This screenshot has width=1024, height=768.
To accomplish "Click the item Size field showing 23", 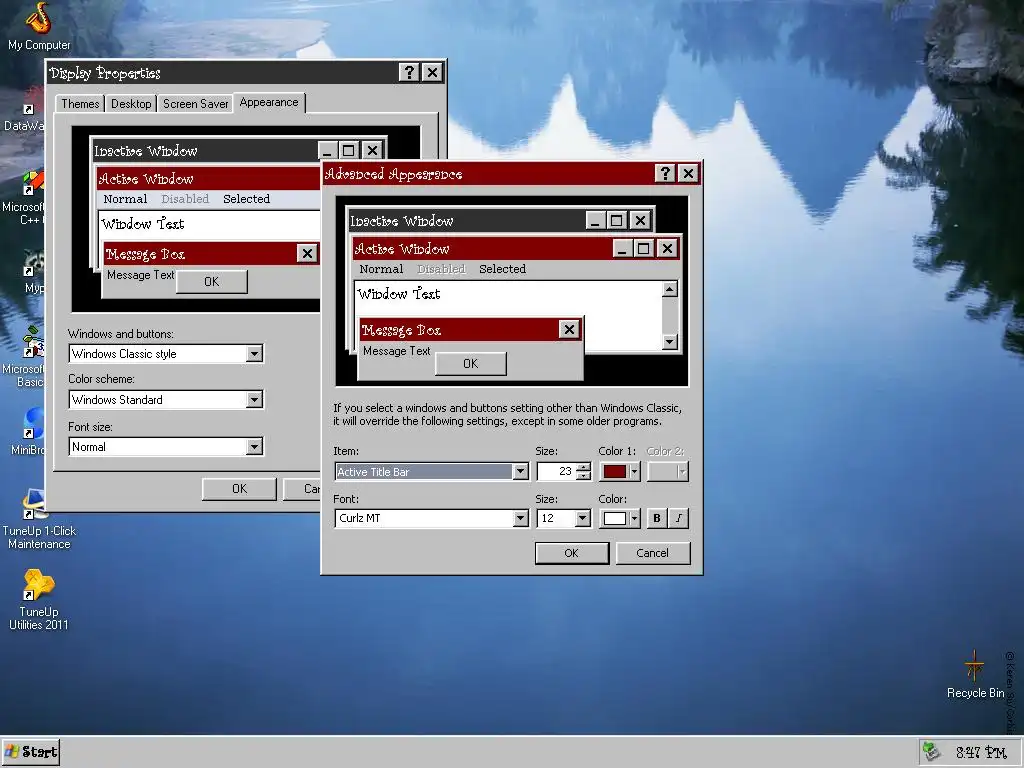I will click(556, 472).
